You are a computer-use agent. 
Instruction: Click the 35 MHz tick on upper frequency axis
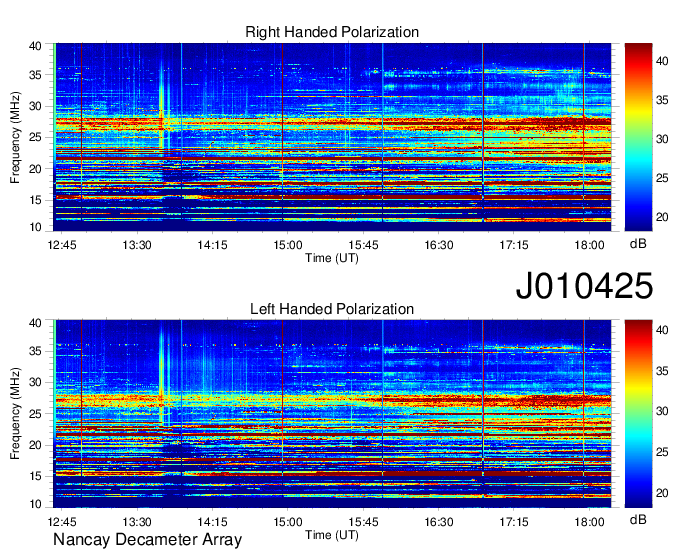(36, 75)
